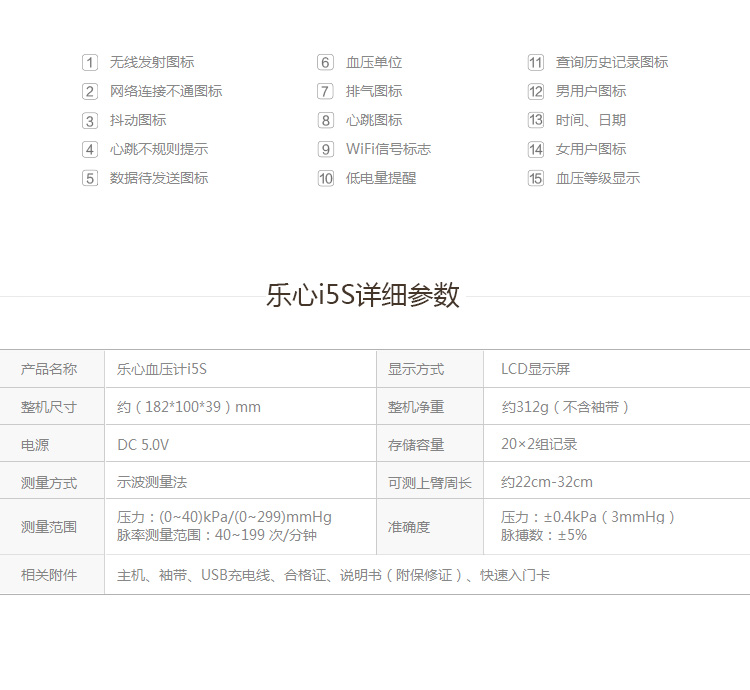
Task: Click the 产品名称 table header cell
Action: pos(52,369)
